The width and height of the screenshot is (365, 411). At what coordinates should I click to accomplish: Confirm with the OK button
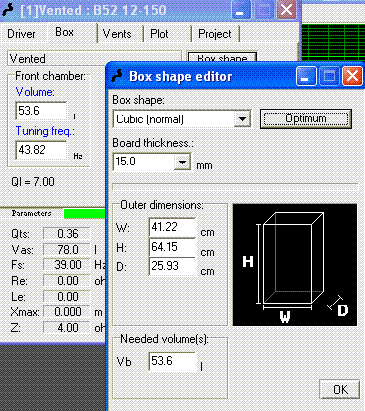(340, 389)
